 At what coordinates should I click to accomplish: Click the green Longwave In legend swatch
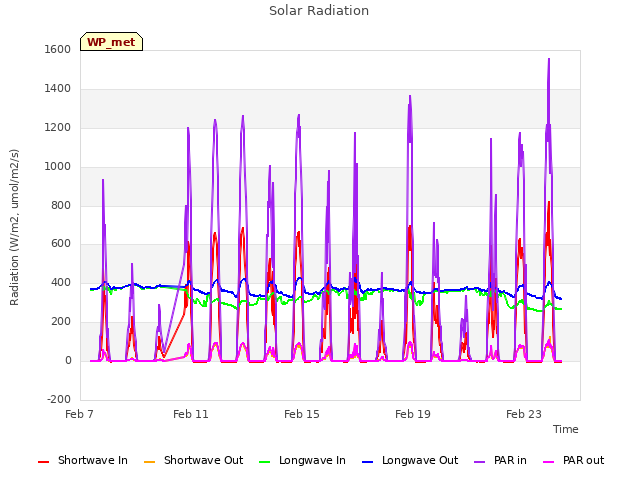coord(264,462)
